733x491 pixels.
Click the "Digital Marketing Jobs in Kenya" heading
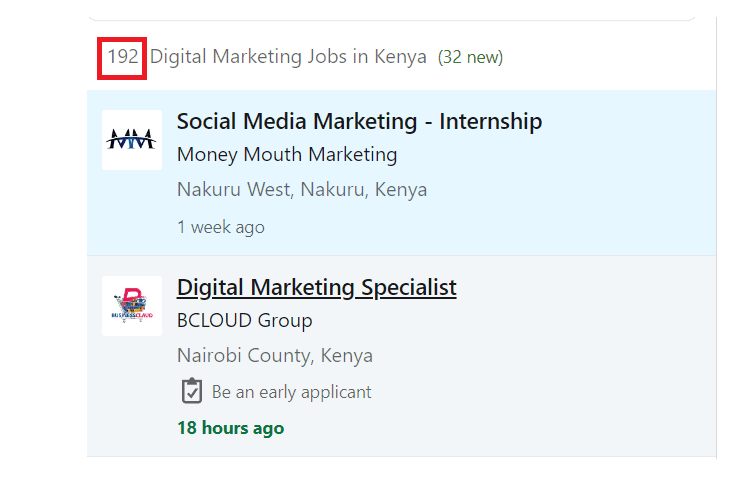288,57
